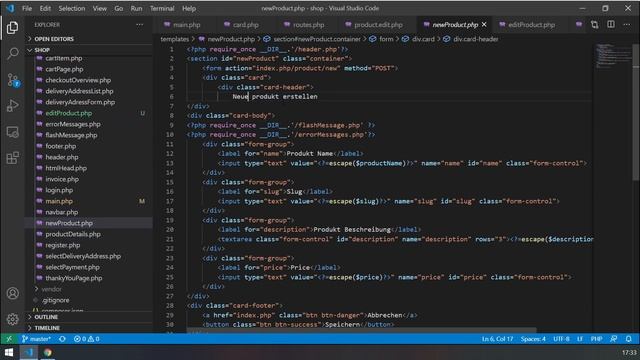The height and width of the screenshot is (360, 640).
Task: Open the Remote Explorer view
Action: click(x=13, y=132)
